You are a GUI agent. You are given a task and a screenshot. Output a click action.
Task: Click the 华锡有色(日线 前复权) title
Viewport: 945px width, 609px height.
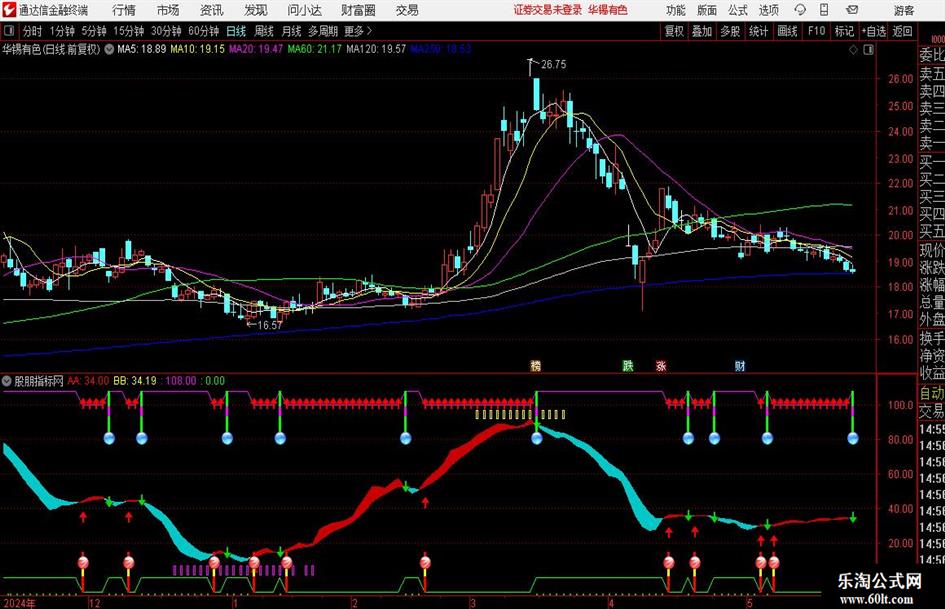(x=51, y=49)
